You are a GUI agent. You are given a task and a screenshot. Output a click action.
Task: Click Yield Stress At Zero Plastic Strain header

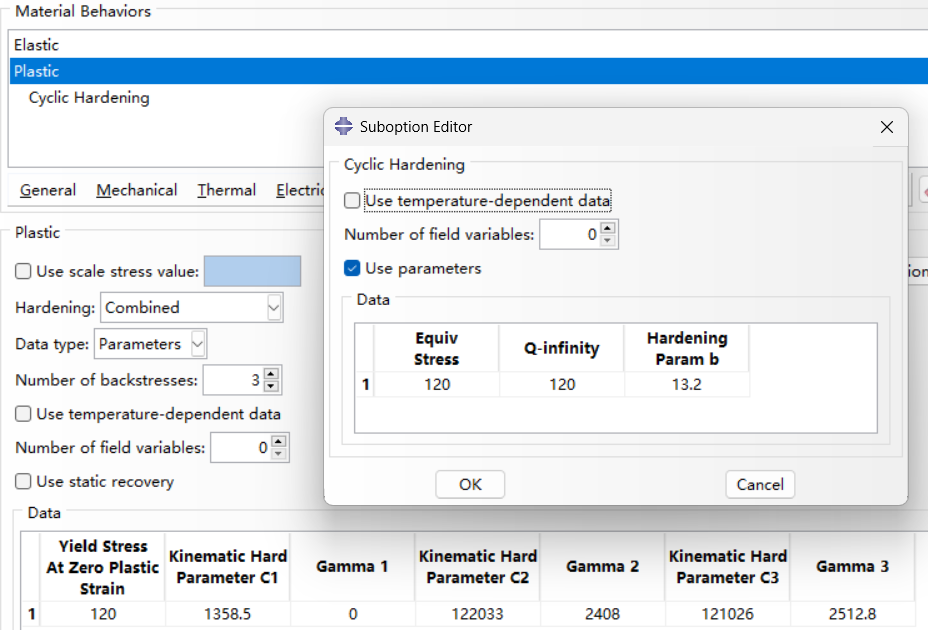[102, 567]
